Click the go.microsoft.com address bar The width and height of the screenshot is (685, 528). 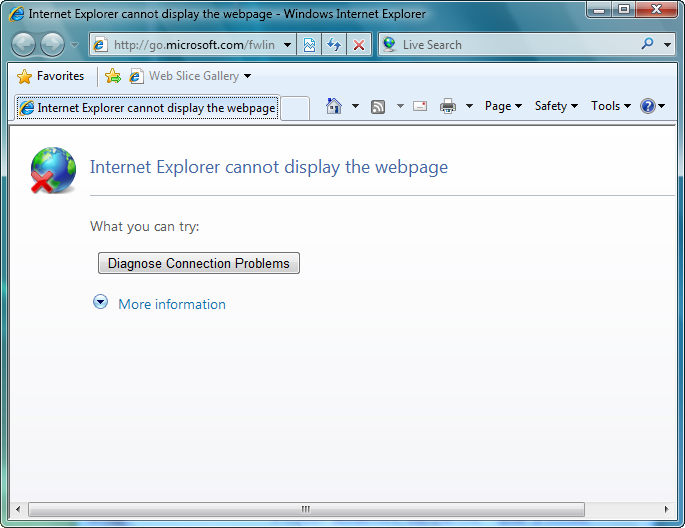point(194,45)
